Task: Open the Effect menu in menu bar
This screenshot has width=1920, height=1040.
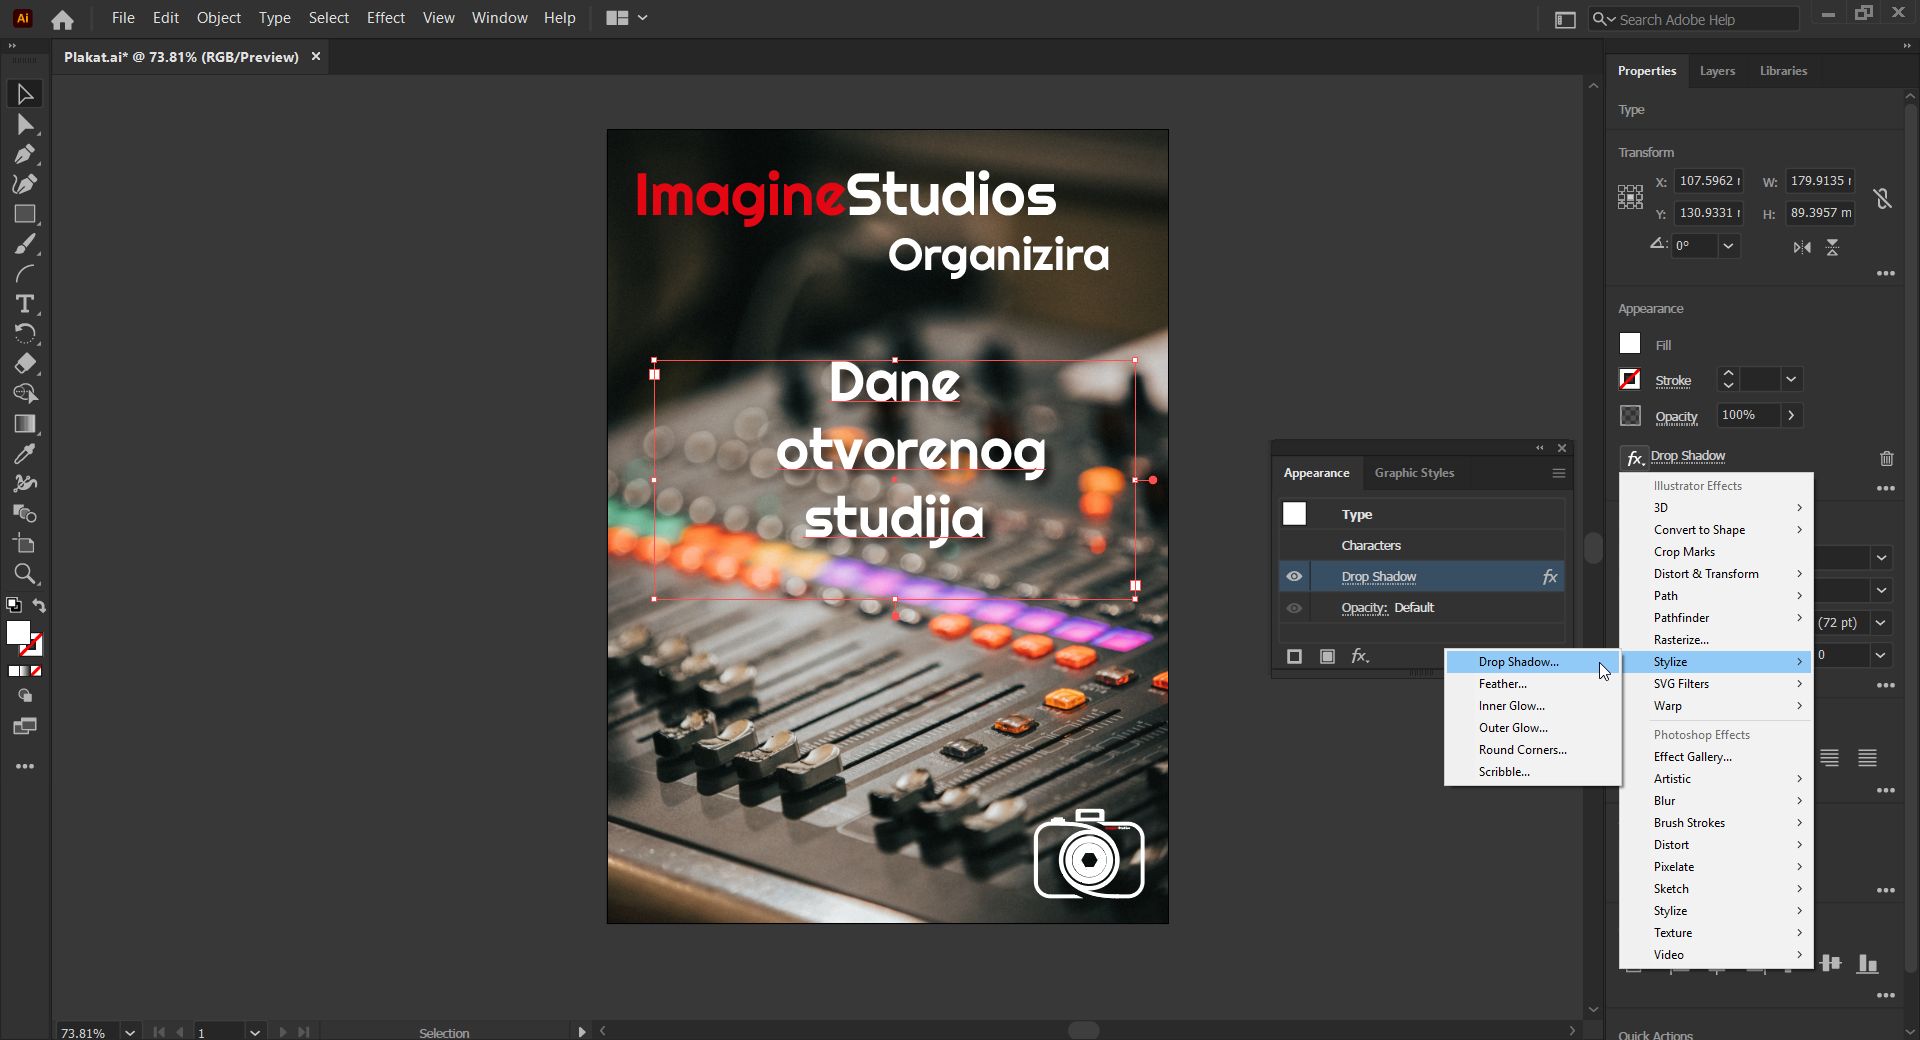Action: (385, 18)
